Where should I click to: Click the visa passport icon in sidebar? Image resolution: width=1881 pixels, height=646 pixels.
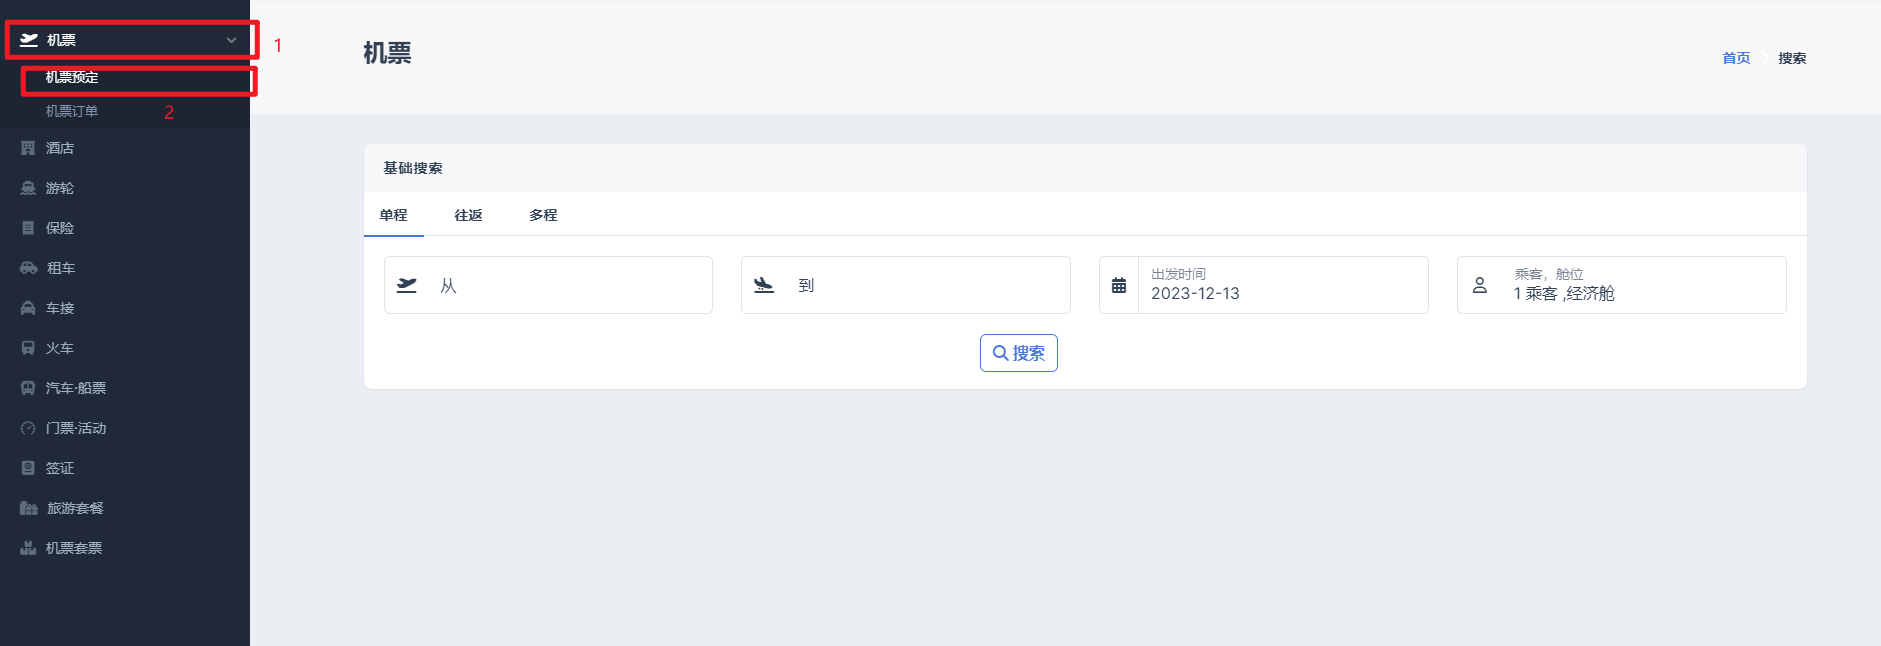[x=28, y=468]
